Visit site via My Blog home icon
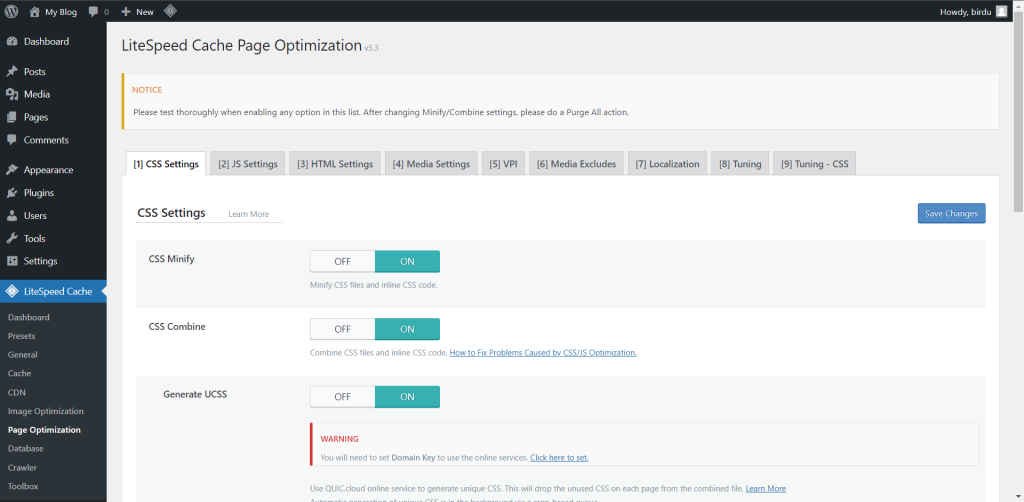The height and width of the screenshot is (502, 1024). tap(35, 11)
